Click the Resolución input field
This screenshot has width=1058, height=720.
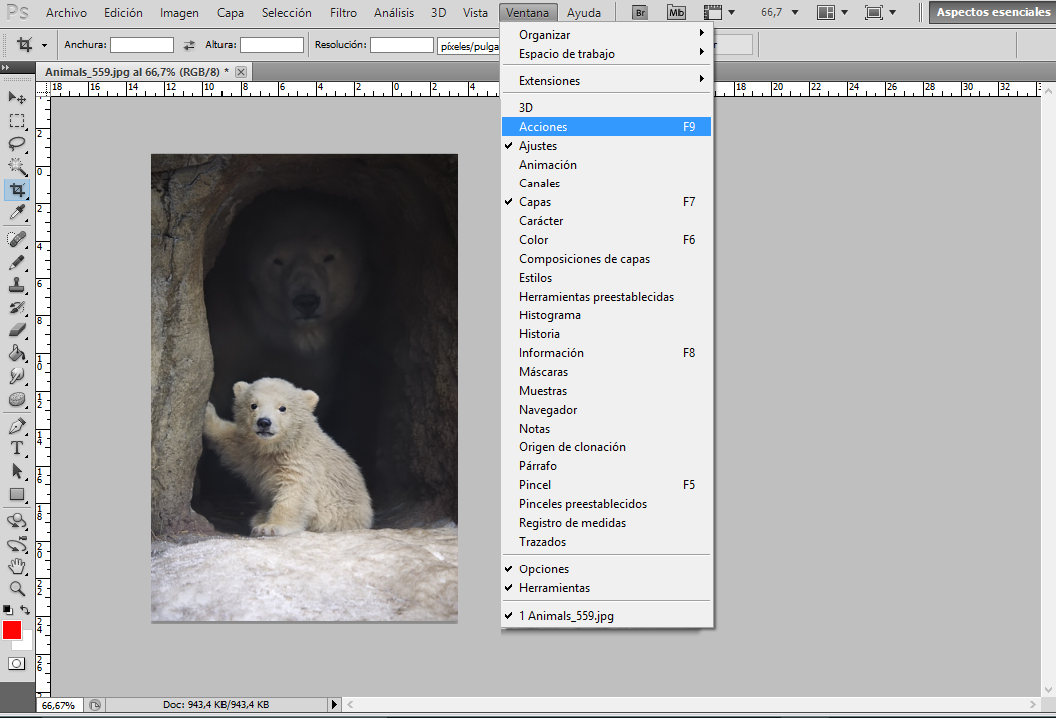click(401, 45)
